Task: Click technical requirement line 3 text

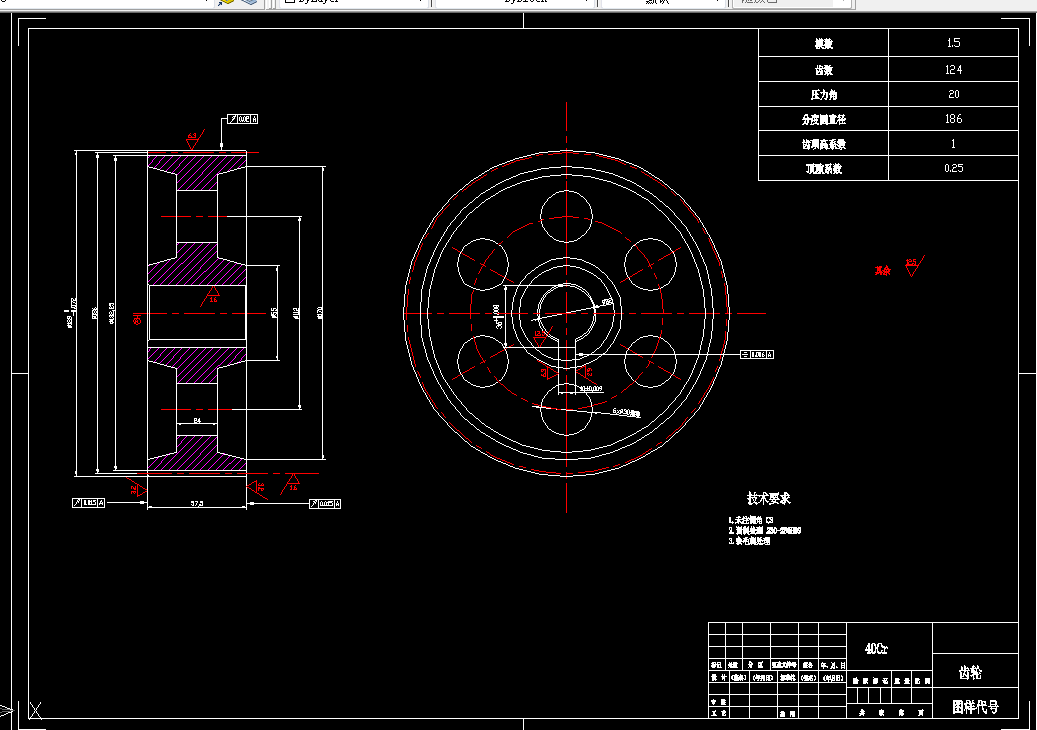Action: pos(749,541)
